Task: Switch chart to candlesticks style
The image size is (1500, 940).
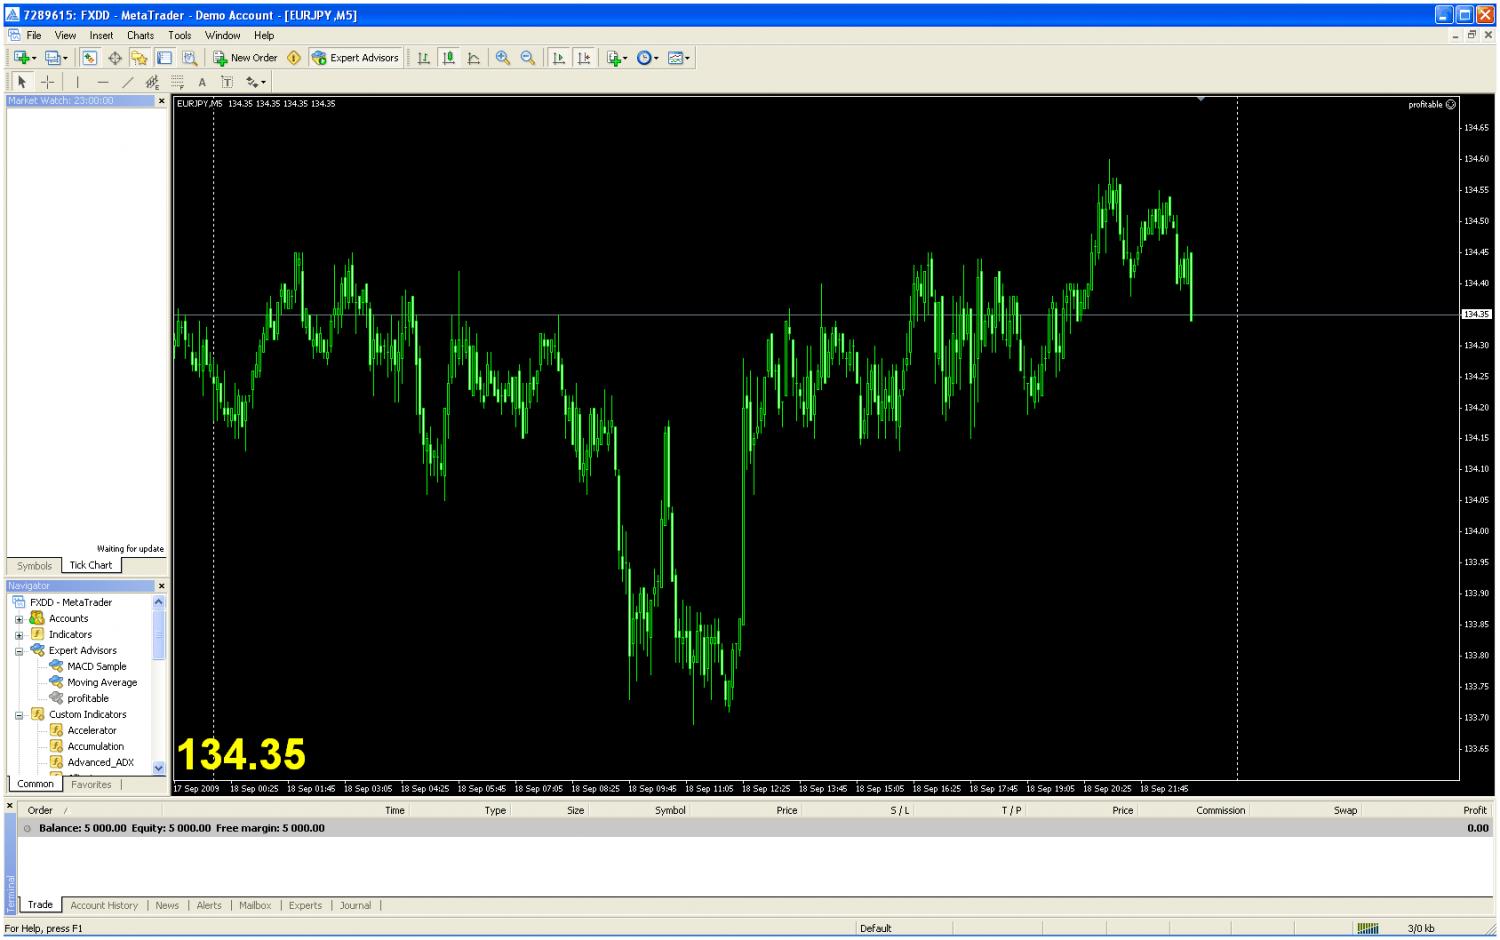Action: (449, 58)
